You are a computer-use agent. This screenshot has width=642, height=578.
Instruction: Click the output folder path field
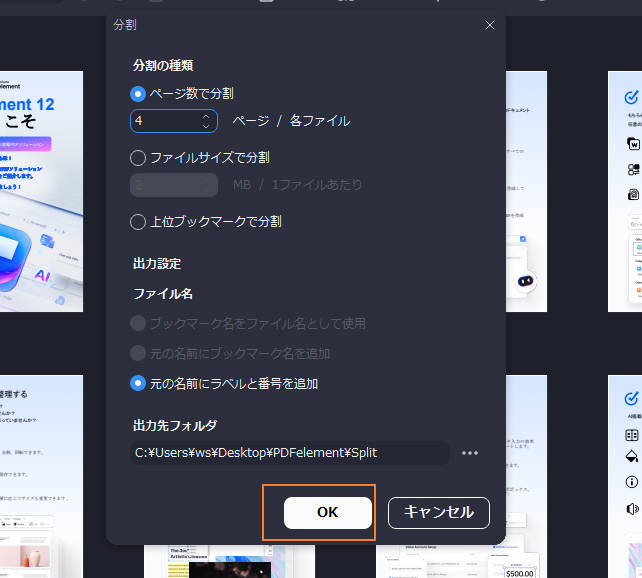tap(290, 453)
